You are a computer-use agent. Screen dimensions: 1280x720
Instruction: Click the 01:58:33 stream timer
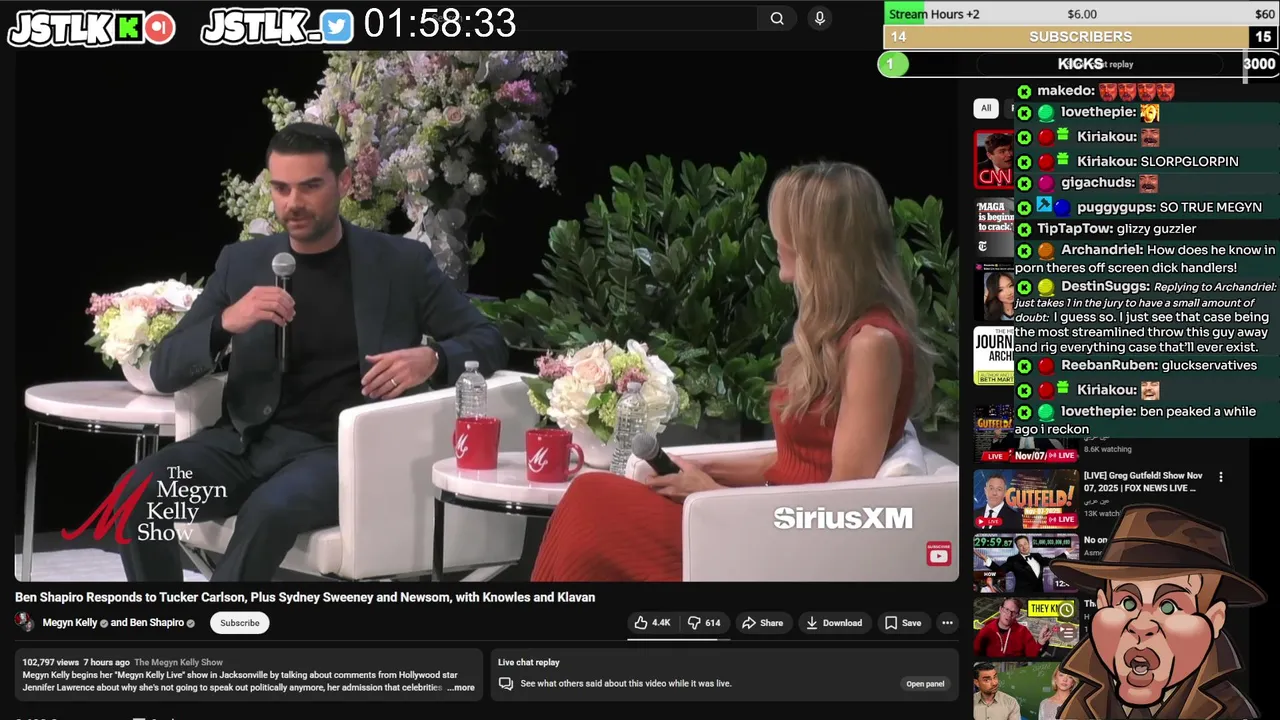coord(440,23)
